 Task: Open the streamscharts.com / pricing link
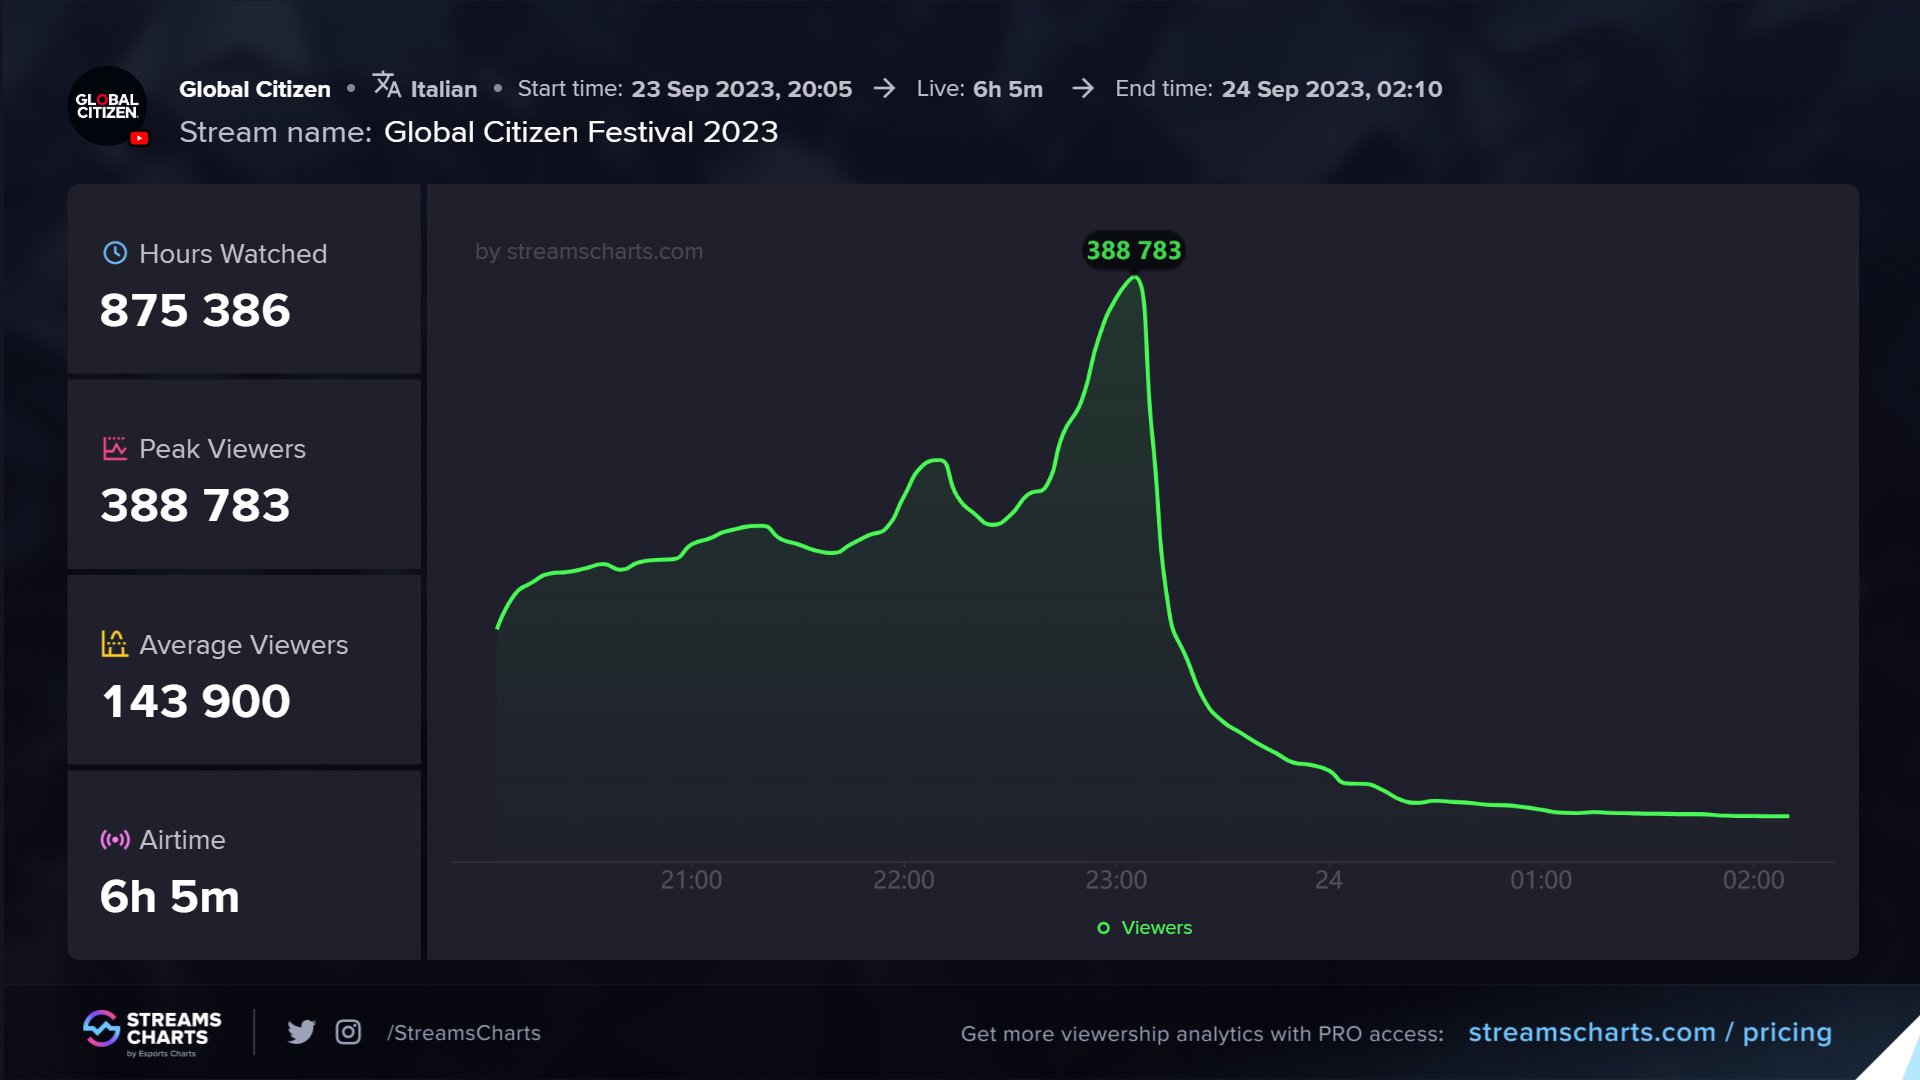click(1649, 1032)
